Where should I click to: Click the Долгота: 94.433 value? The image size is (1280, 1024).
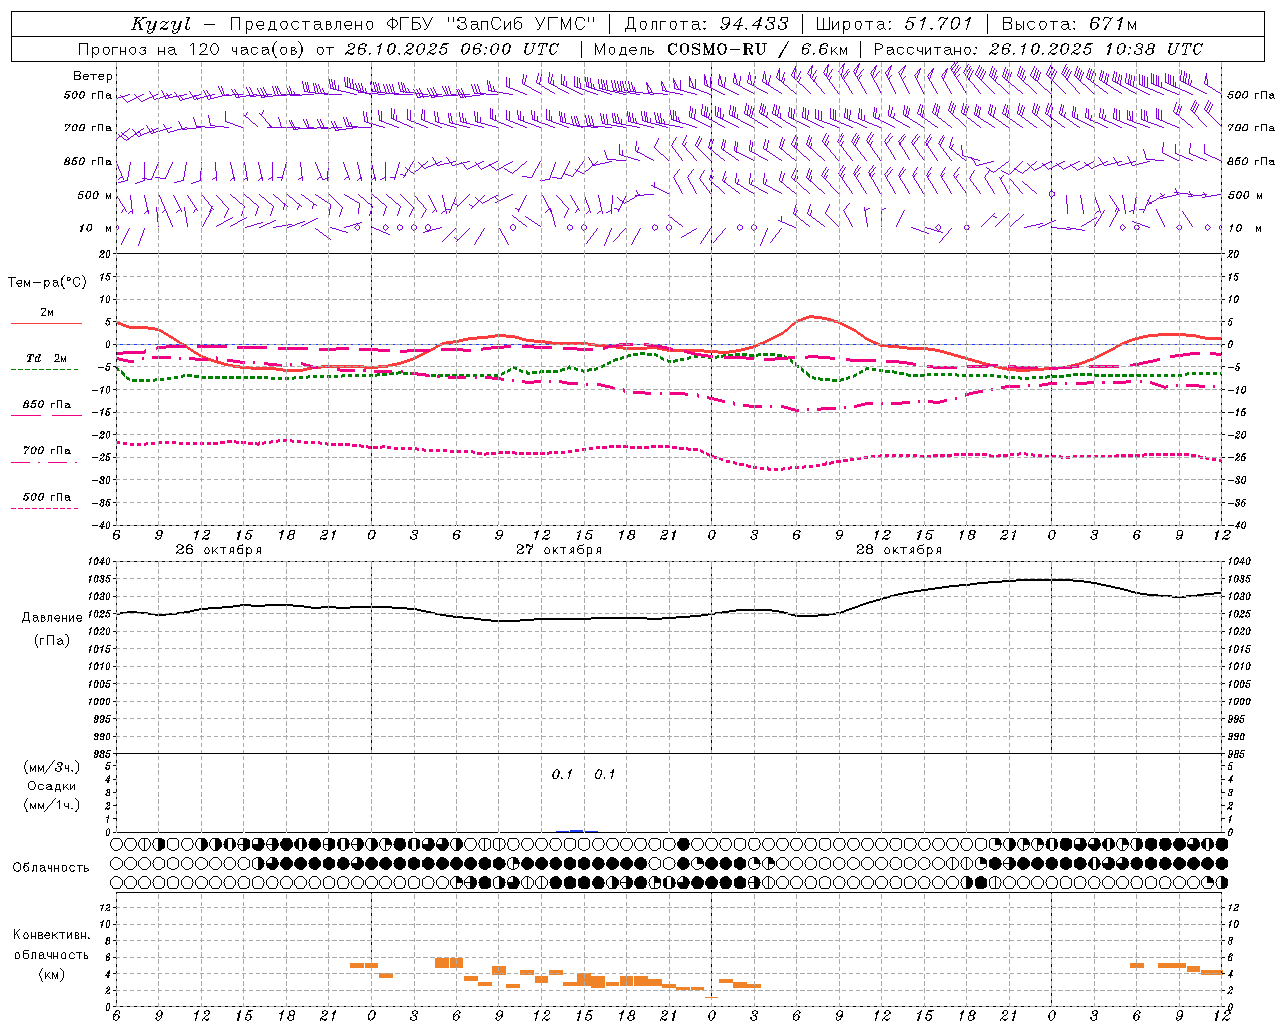[707, 24]
